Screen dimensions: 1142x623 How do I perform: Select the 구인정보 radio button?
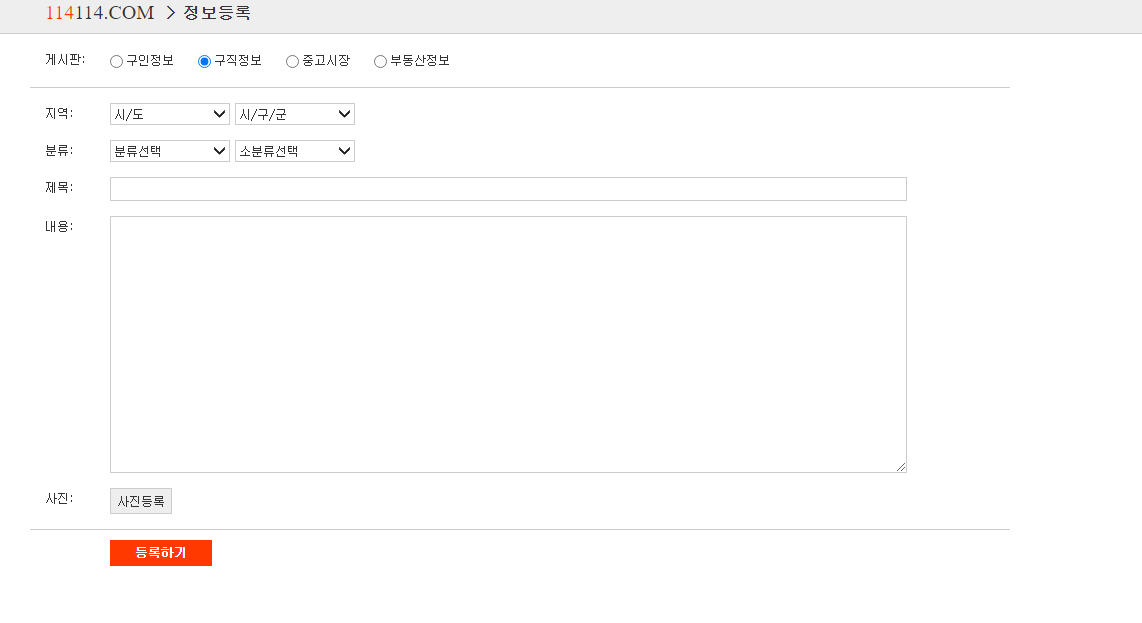pos(116,61)
